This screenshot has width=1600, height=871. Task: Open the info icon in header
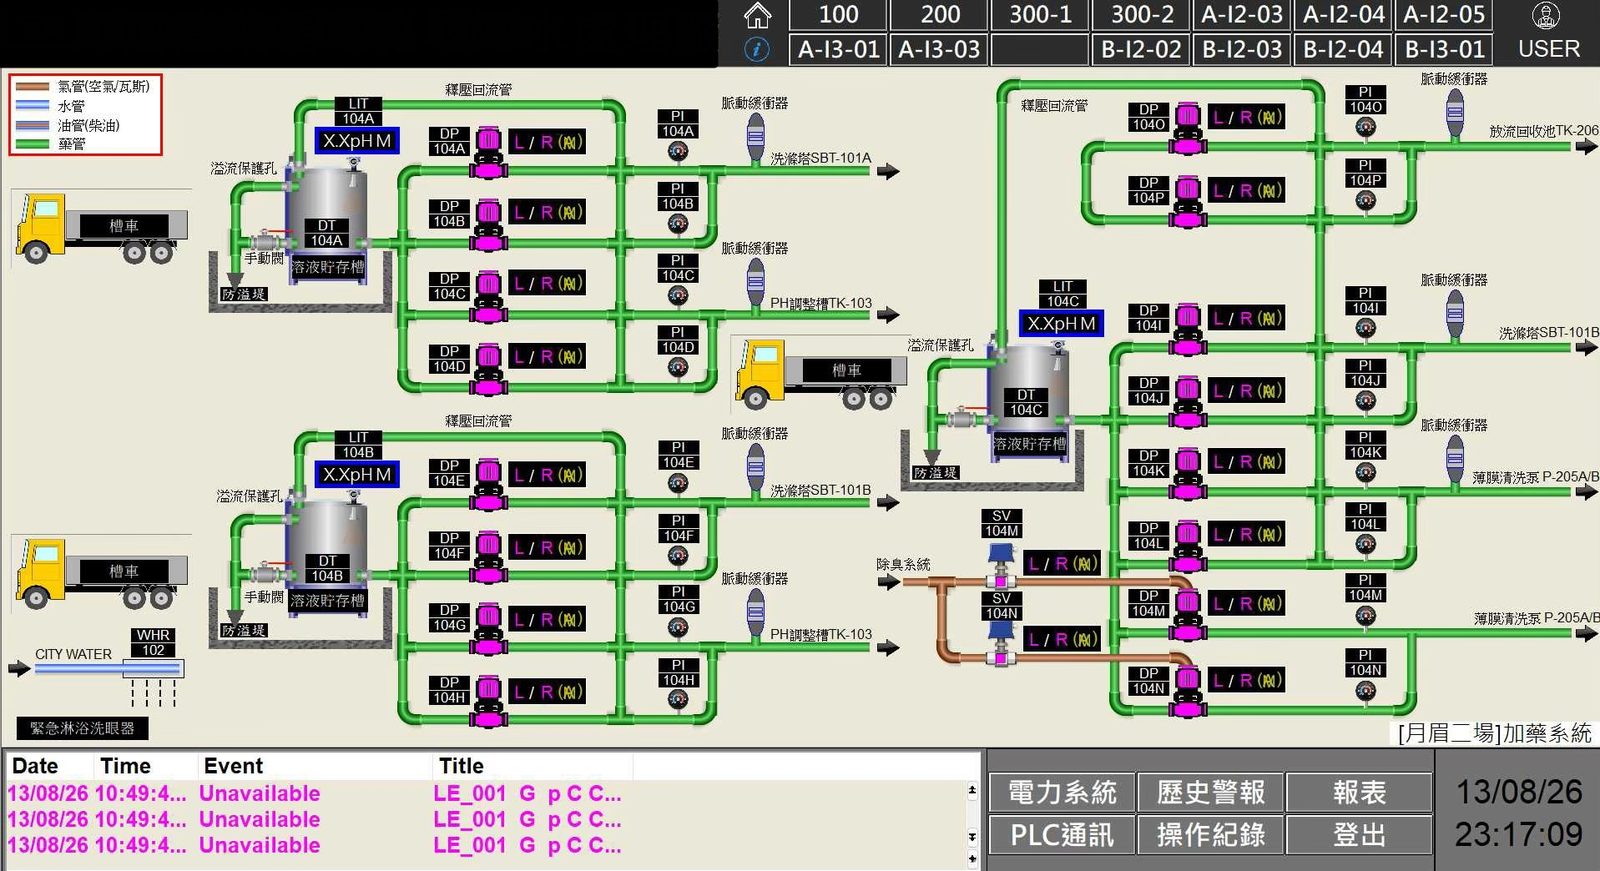point(757,49)
